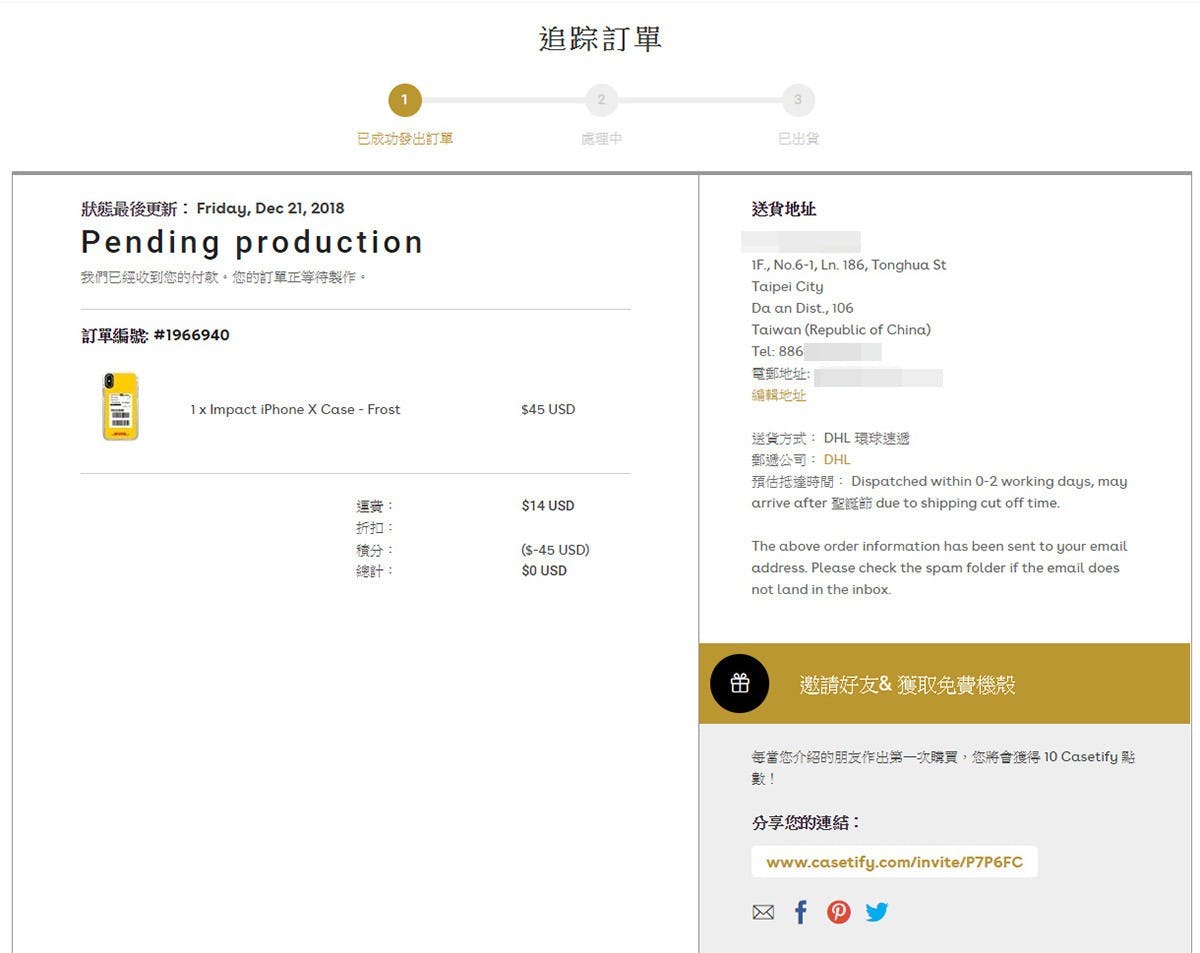Click the 已出貨 step label
Screen dimensions: 1200x953
click(798, 139)
